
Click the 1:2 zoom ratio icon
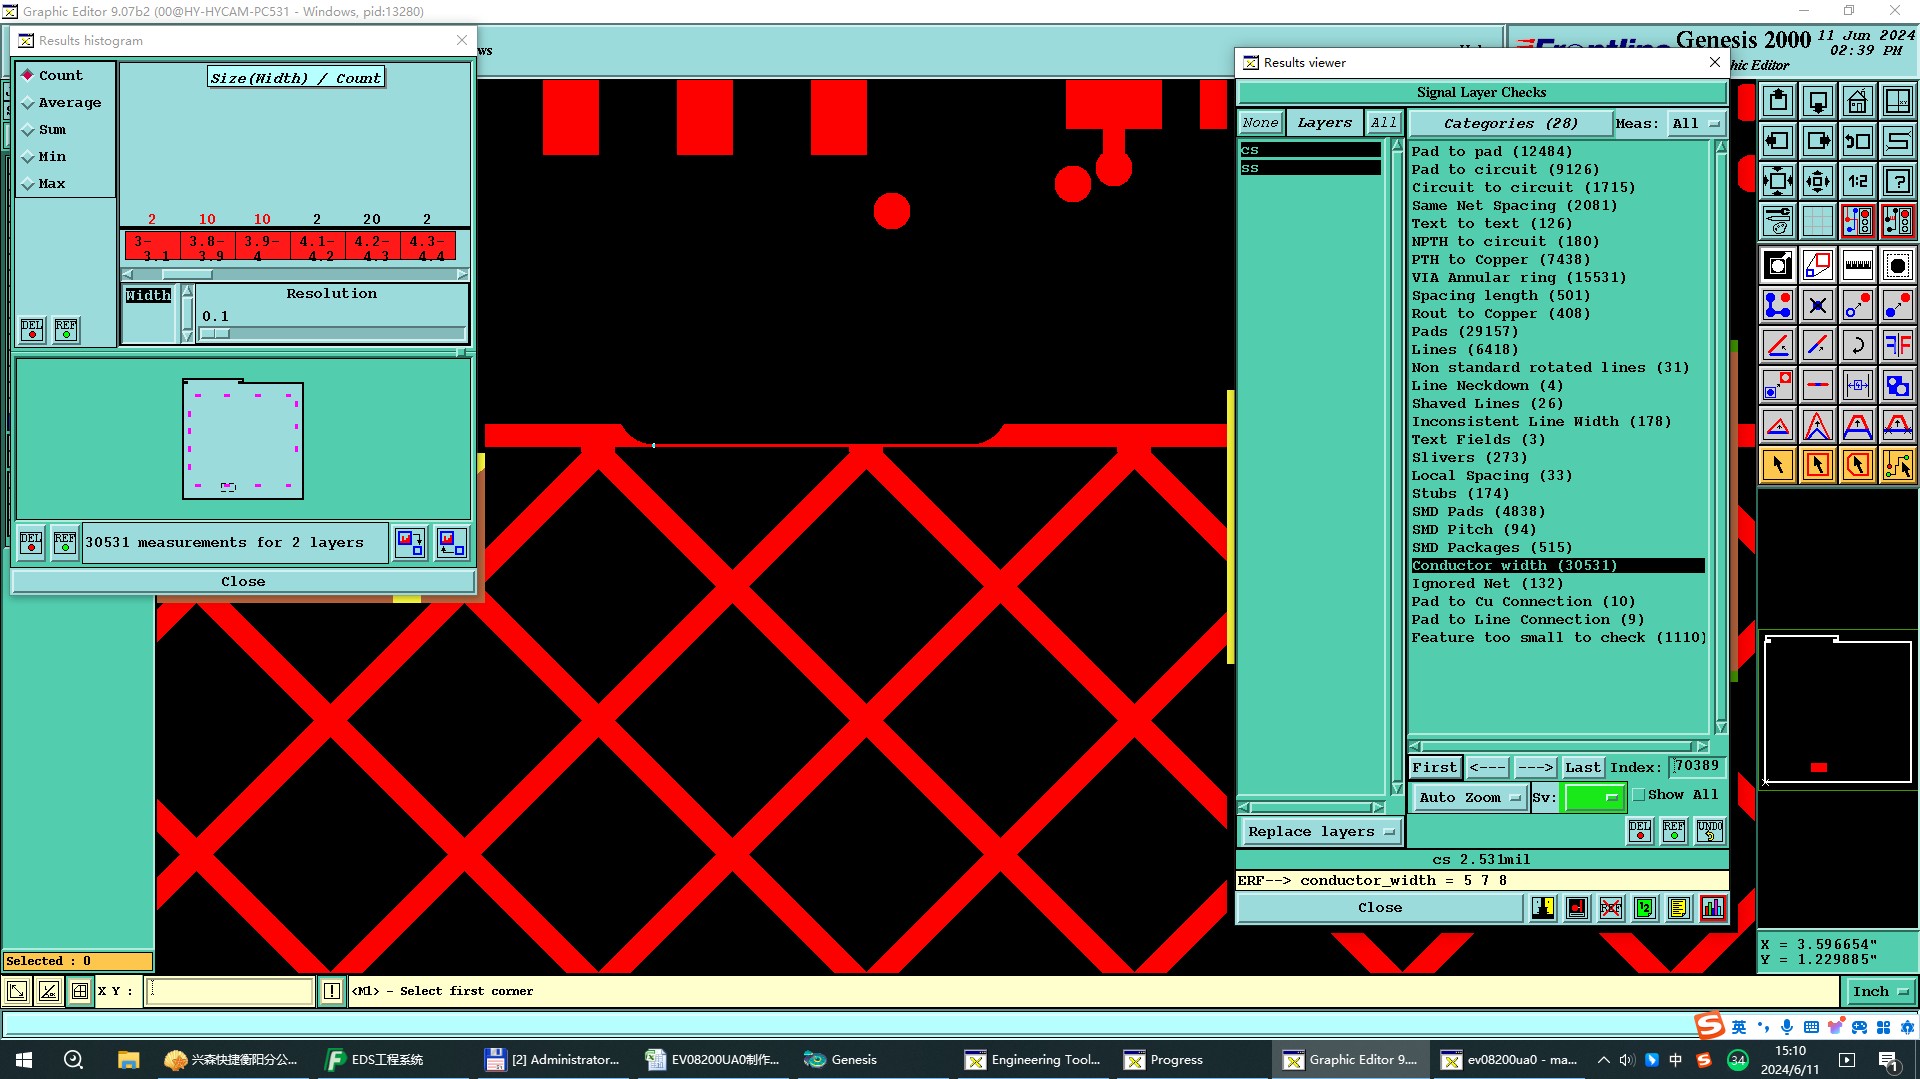[1857, 181]
